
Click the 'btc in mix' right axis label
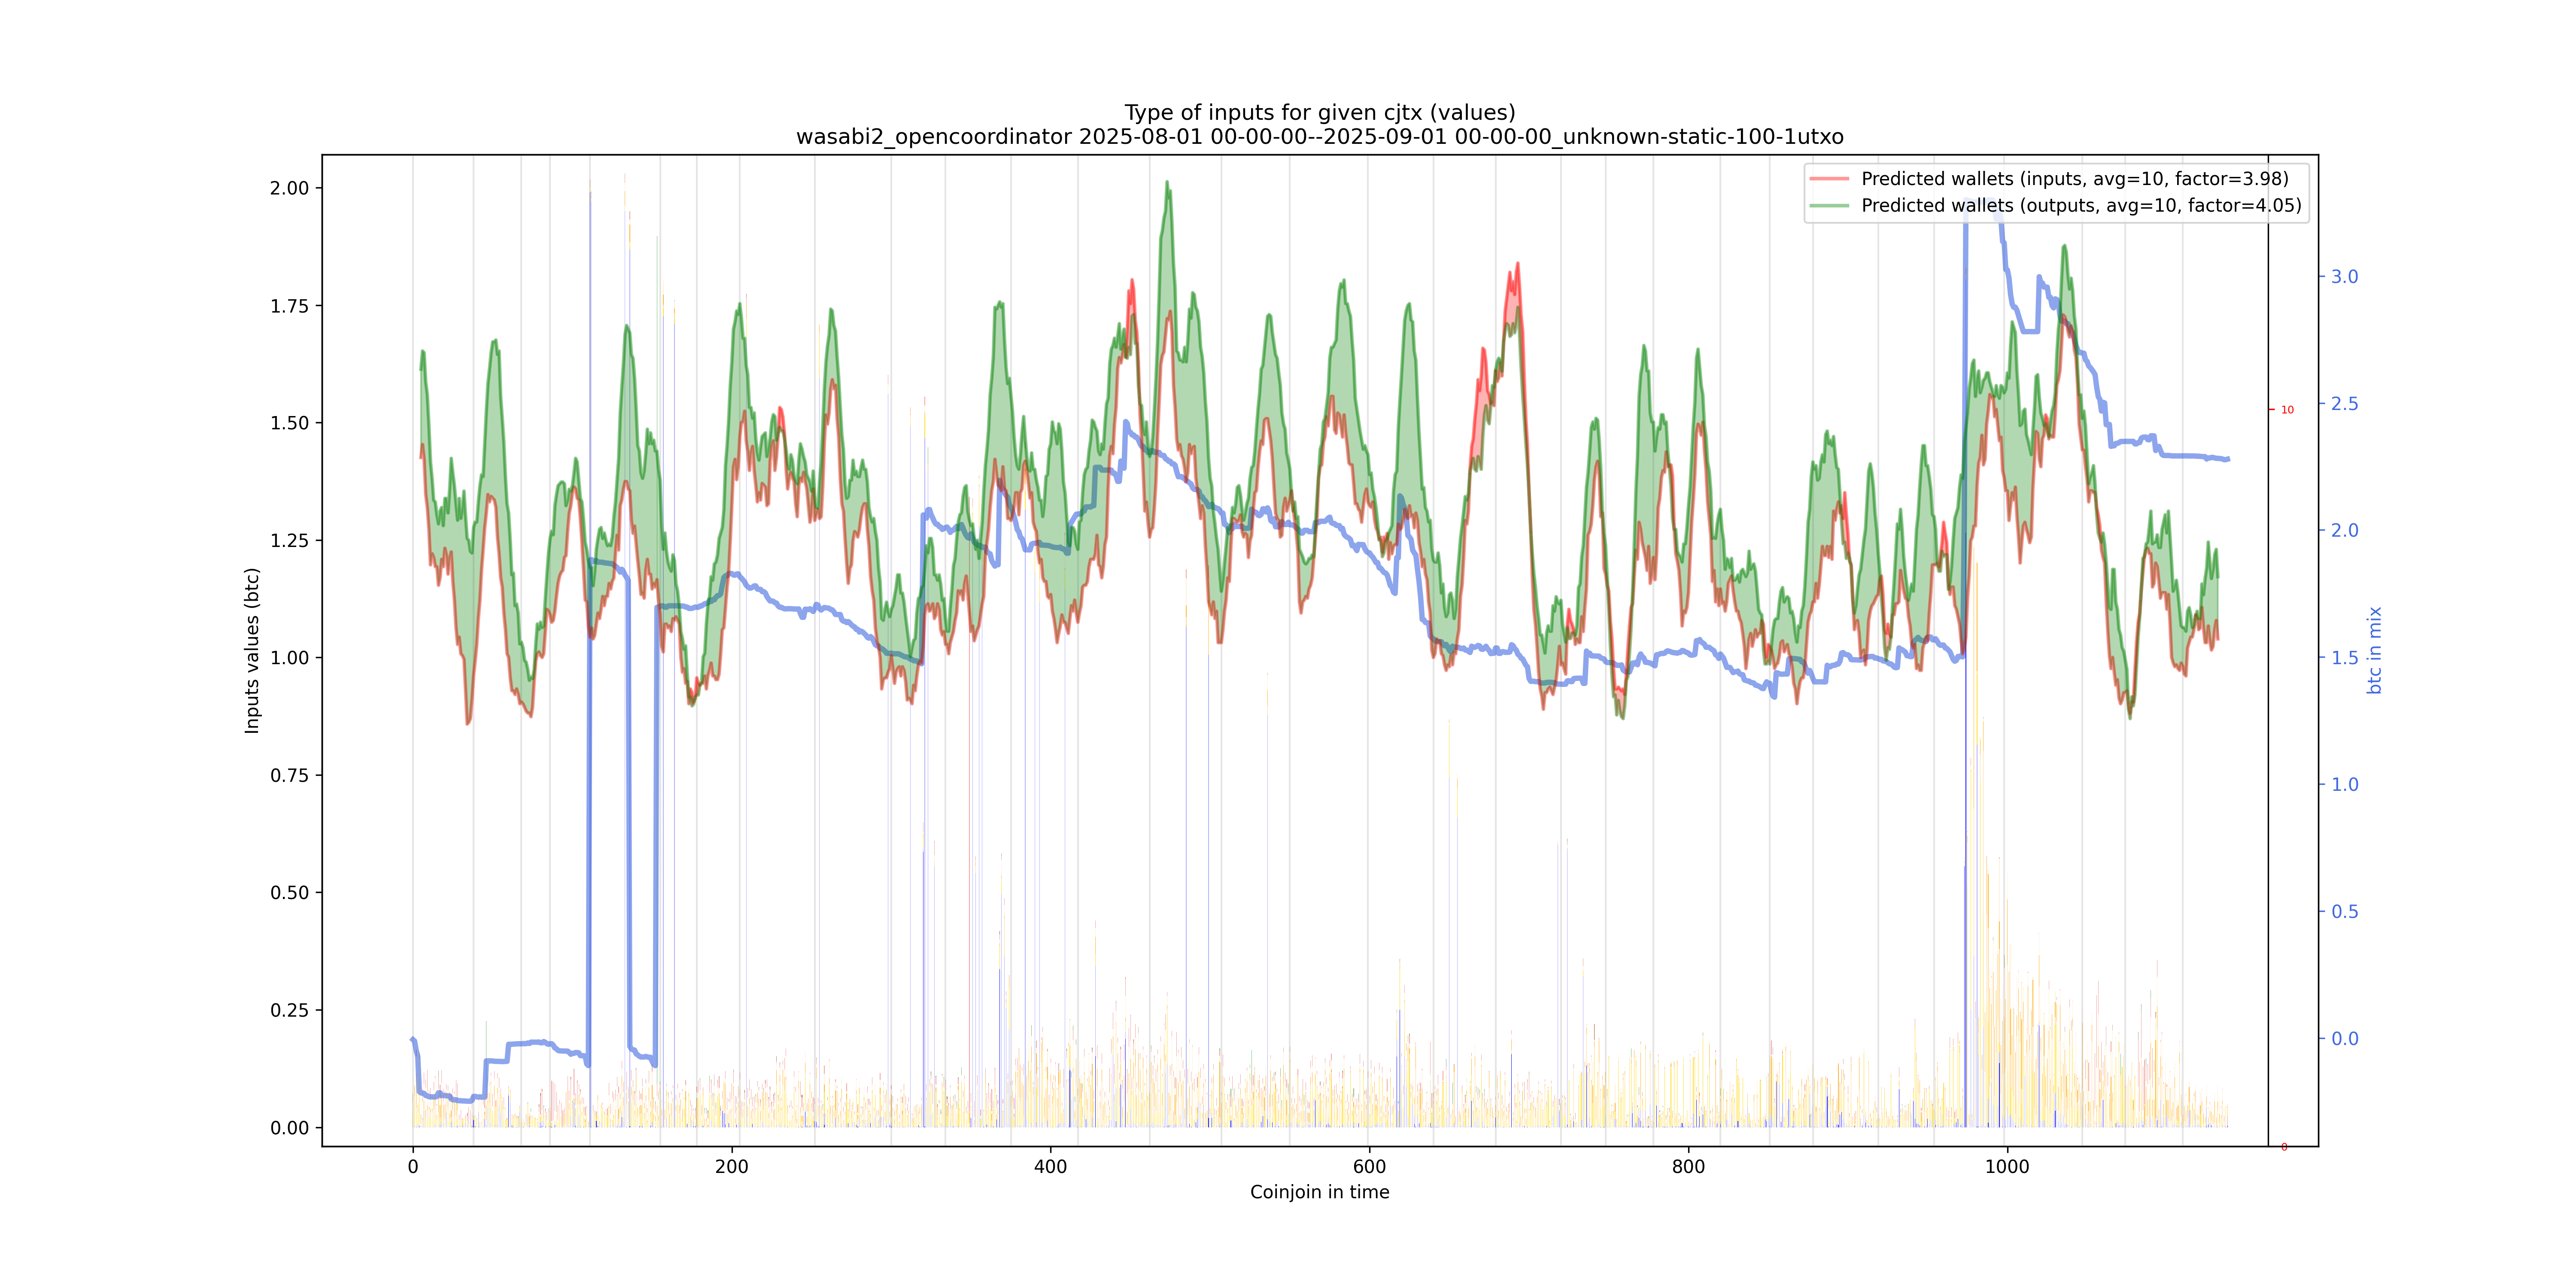coord(2374,651)
